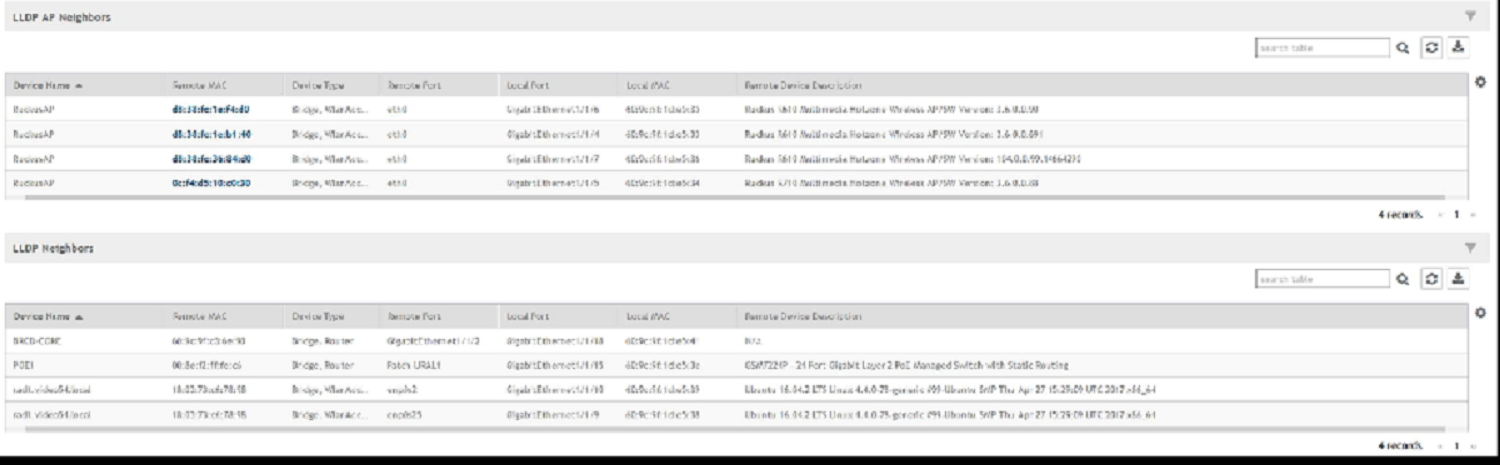1500x465 pixels.
Task: Click the search magnifier in LLDP AP Neighbors table
Action: pos(1404,47)
